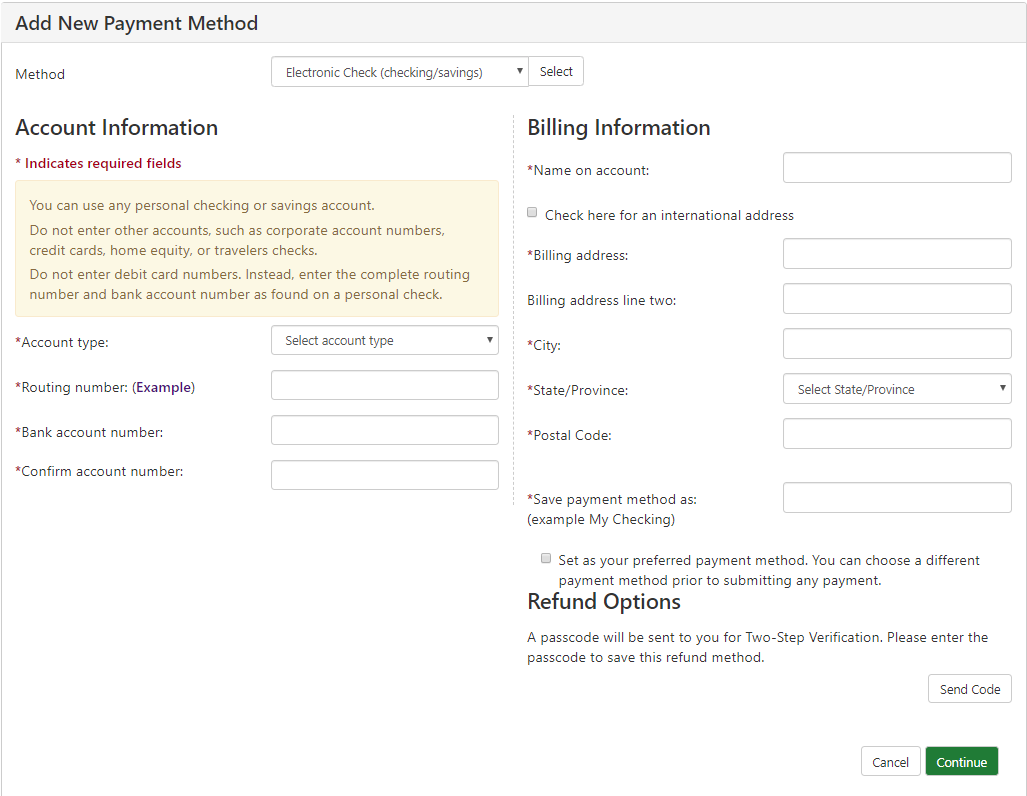
Task: Click the Send Code button
Action: click(x=969, y=689)
